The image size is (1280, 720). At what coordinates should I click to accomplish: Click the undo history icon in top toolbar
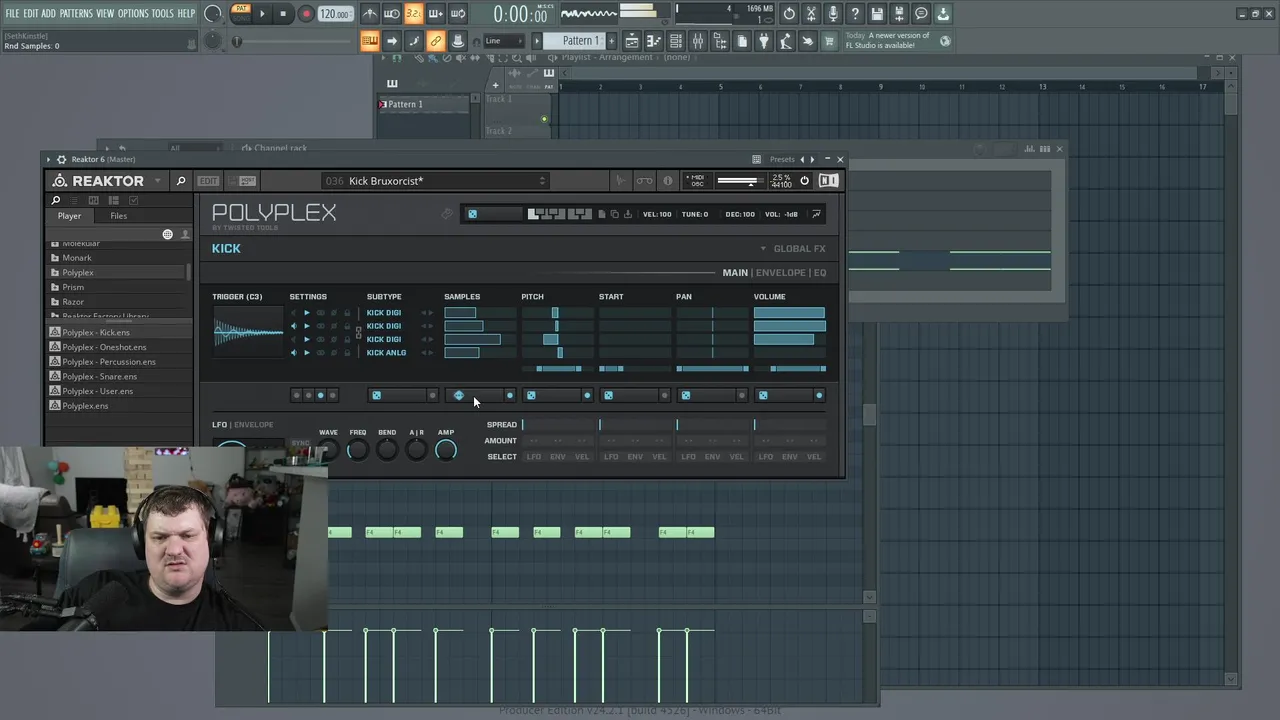click(x=789, y=14)
